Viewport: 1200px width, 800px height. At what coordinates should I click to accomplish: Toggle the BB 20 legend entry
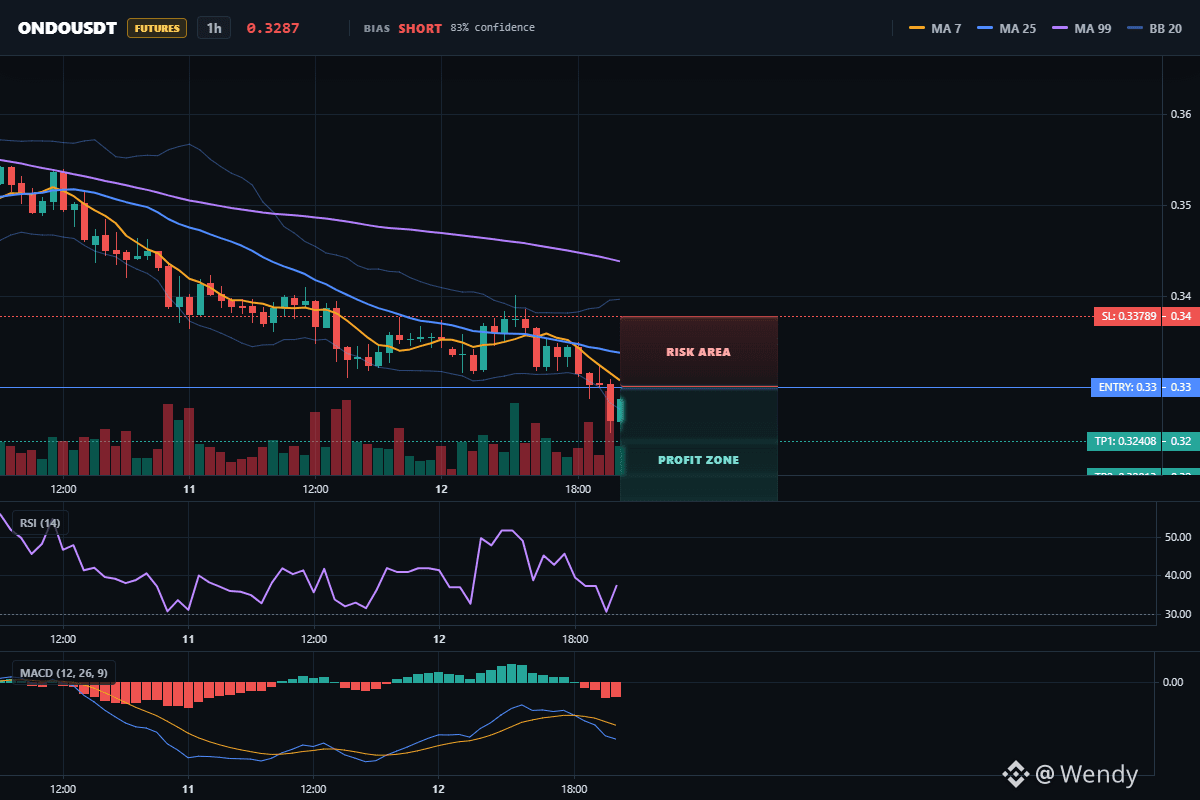(x=1153, y=28)
